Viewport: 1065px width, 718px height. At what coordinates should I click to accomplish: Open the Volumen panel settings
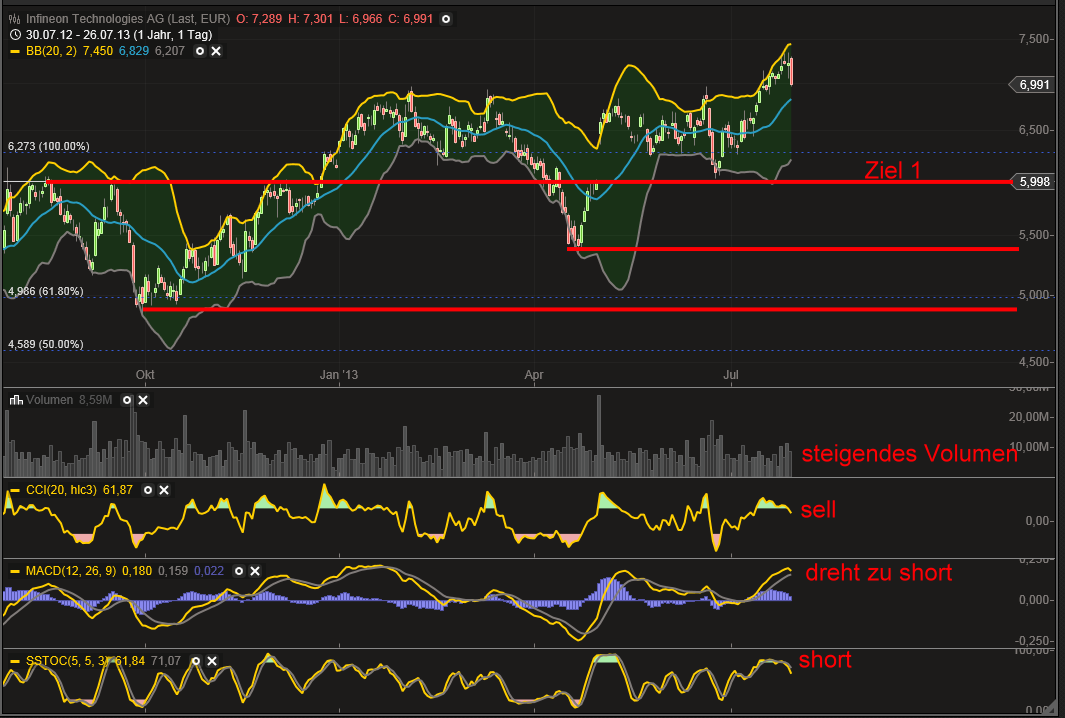click(x=127, y=400)
